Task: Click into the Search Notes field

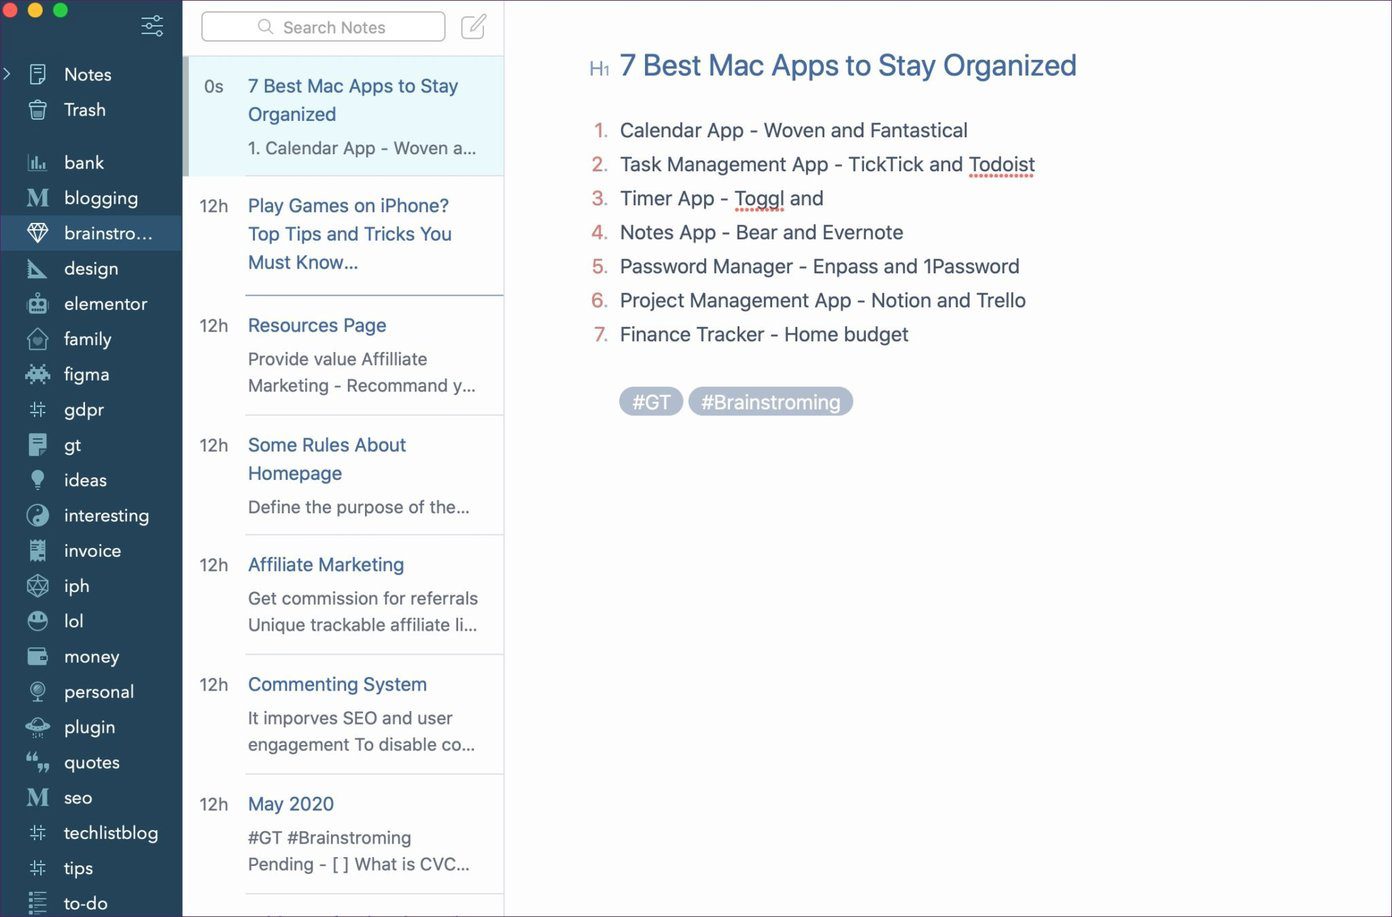Action: 323,27
